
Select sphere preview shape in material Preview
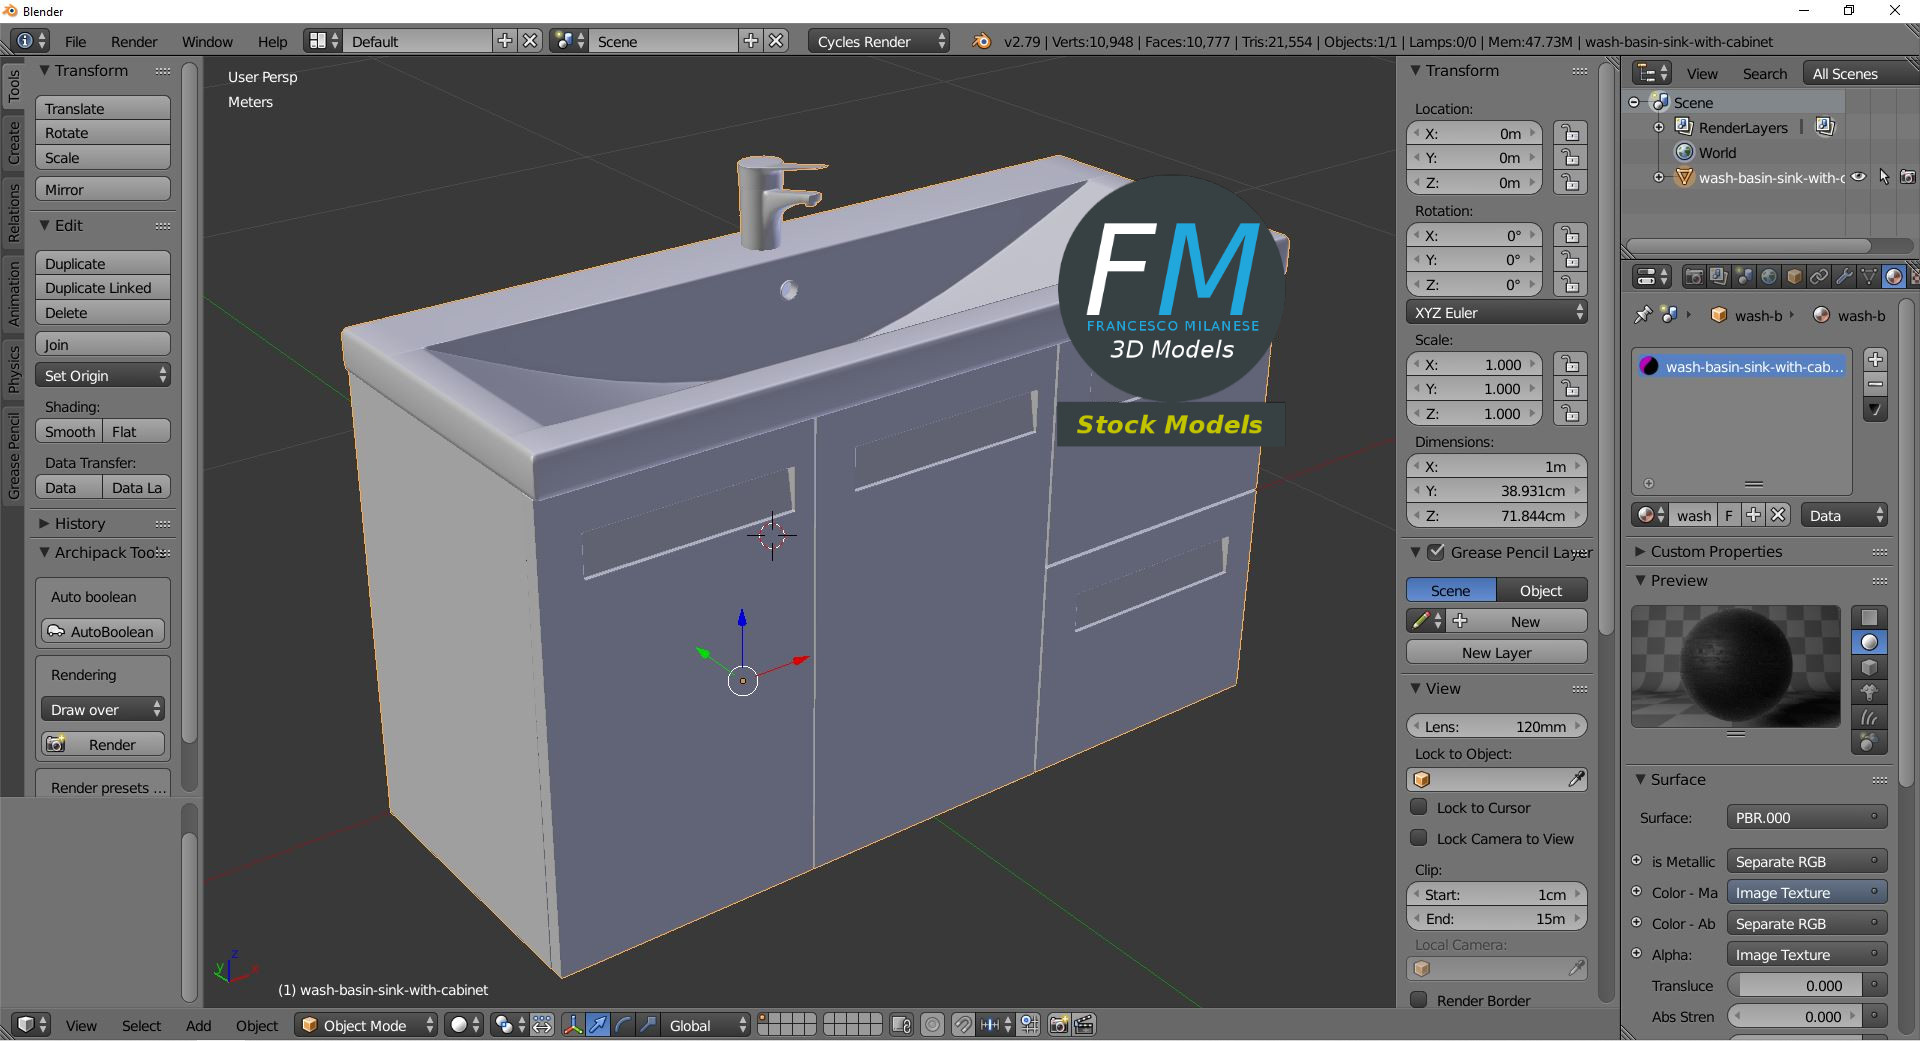[x=1869, y=642]
